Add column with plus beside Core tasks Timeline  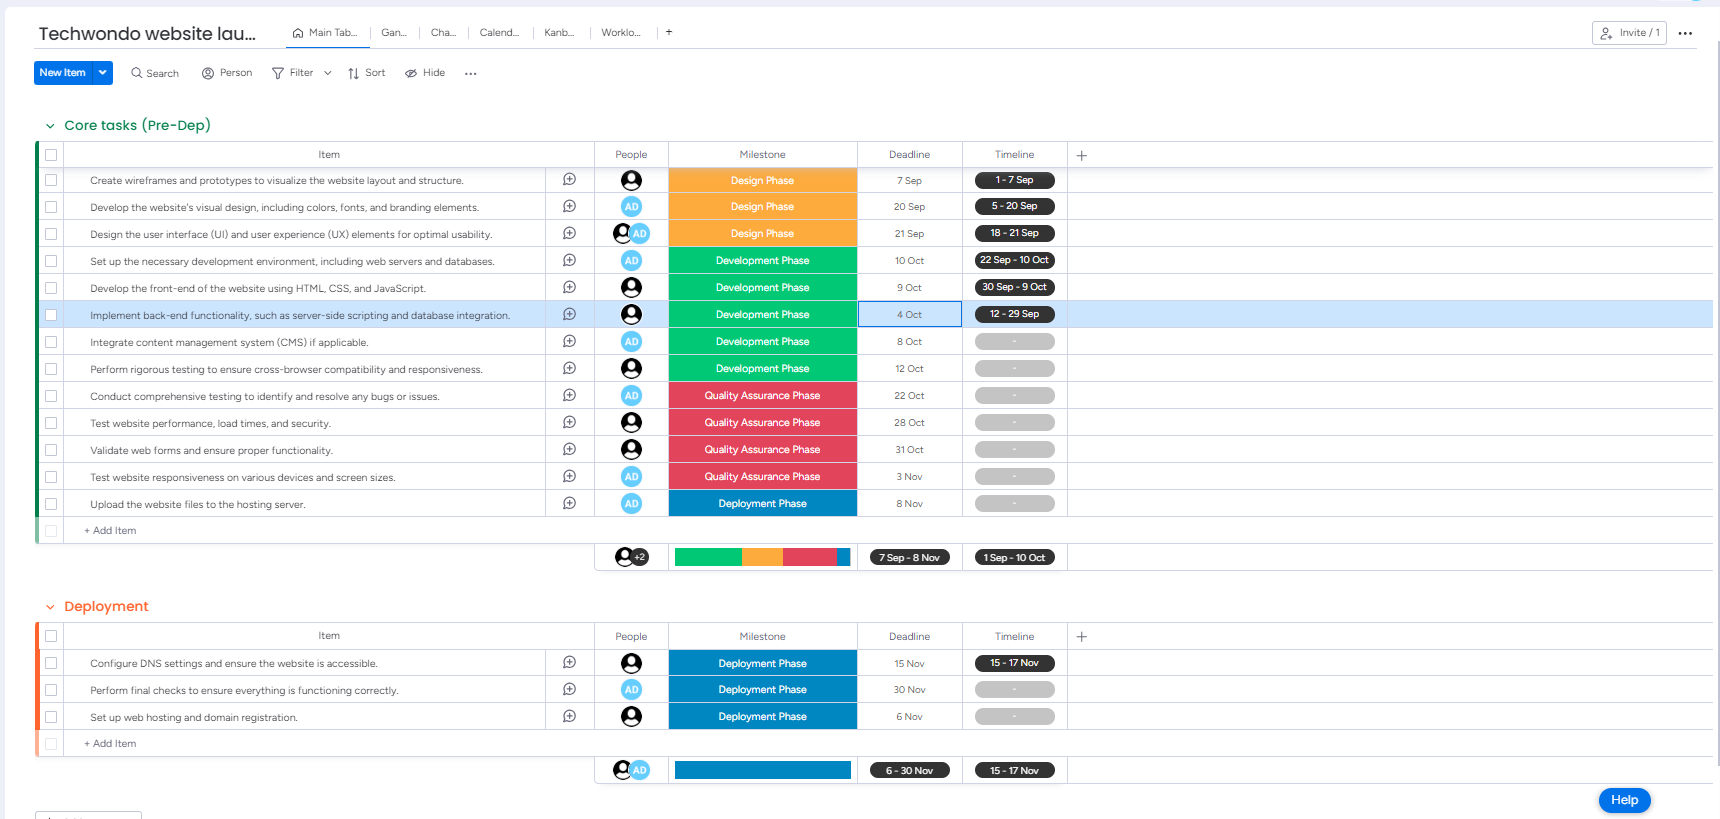tap(1081, 155)
